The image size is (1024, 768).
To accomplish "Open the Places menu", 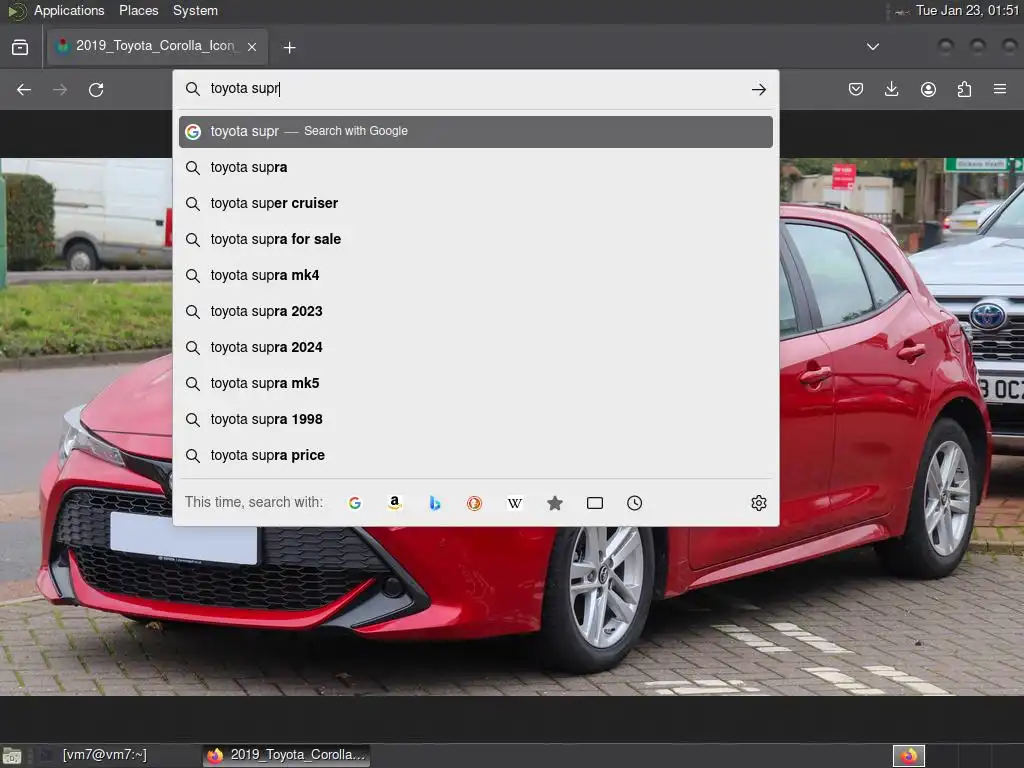I will [138, 10].
